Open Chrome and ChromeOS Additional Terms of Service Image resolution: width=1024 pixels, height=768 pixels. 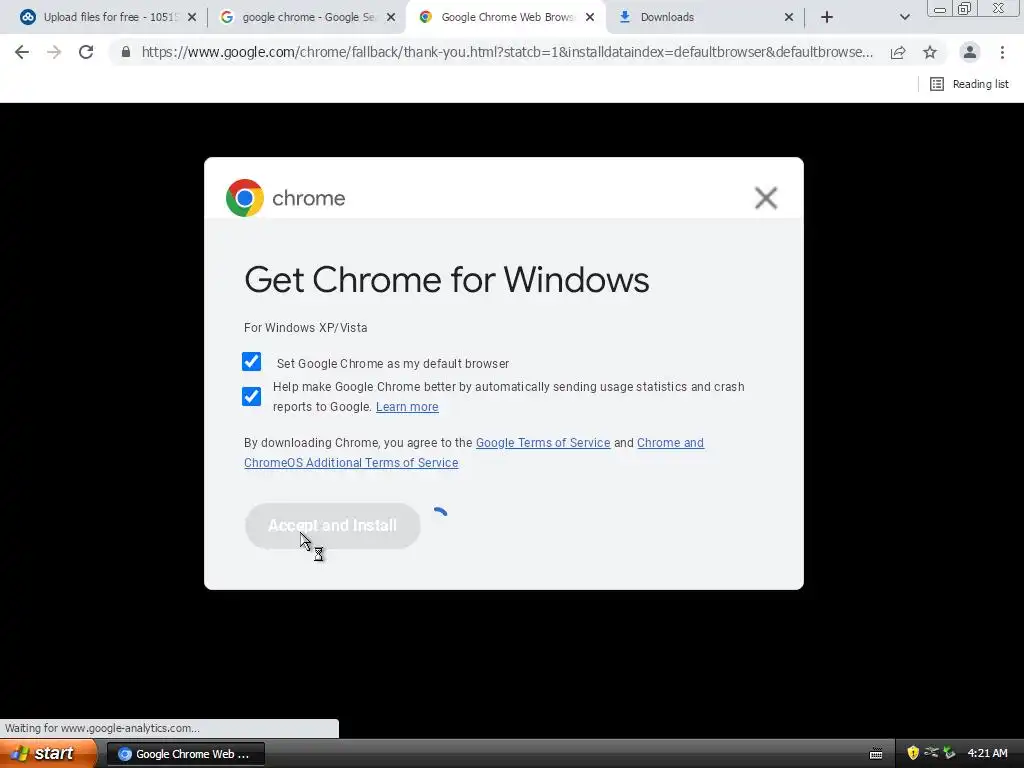474,453
